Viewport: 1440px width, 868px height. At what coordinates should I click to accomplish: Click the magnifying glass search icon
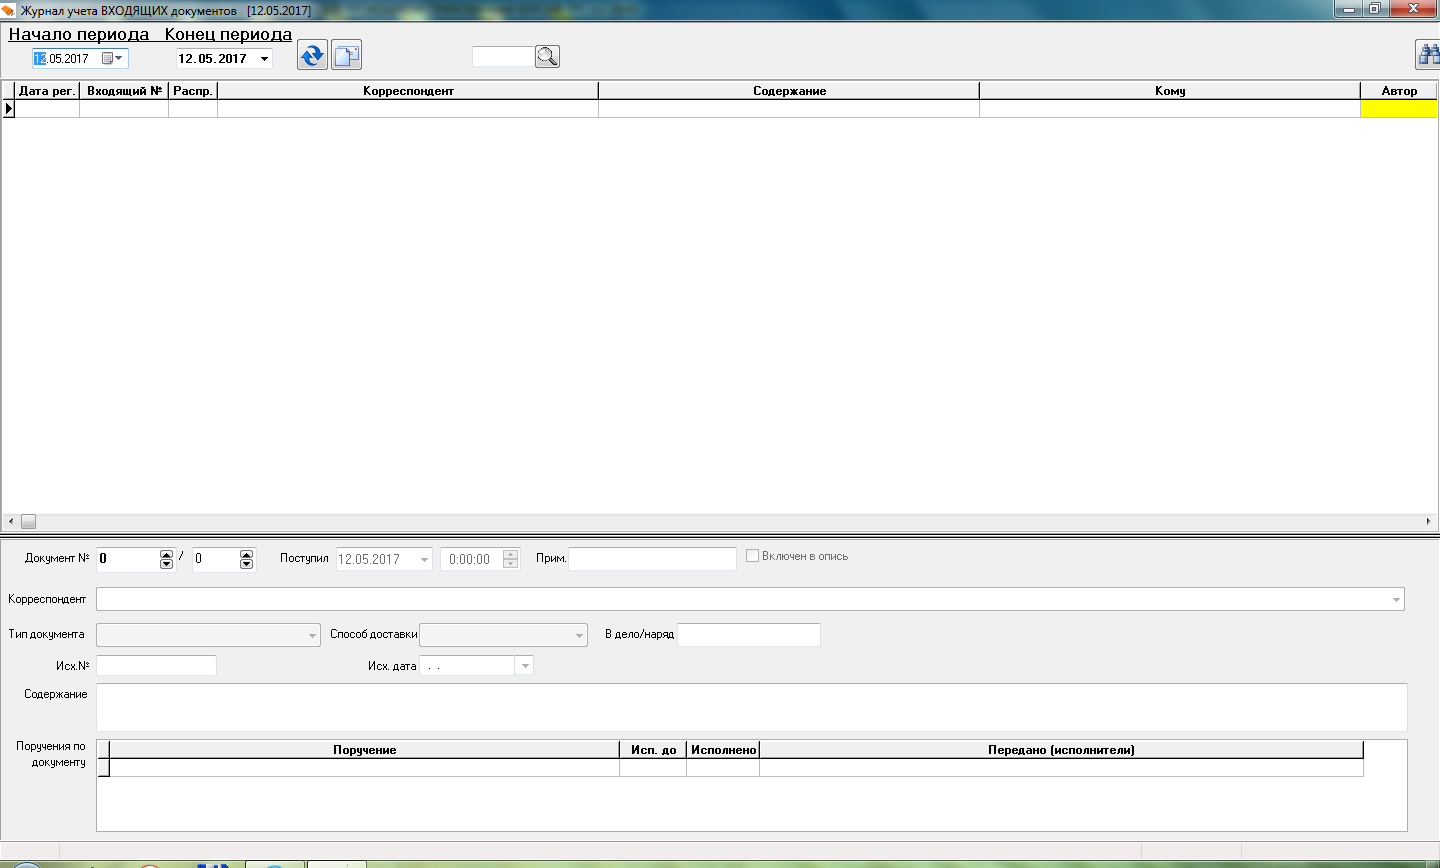tap(547, 57)
